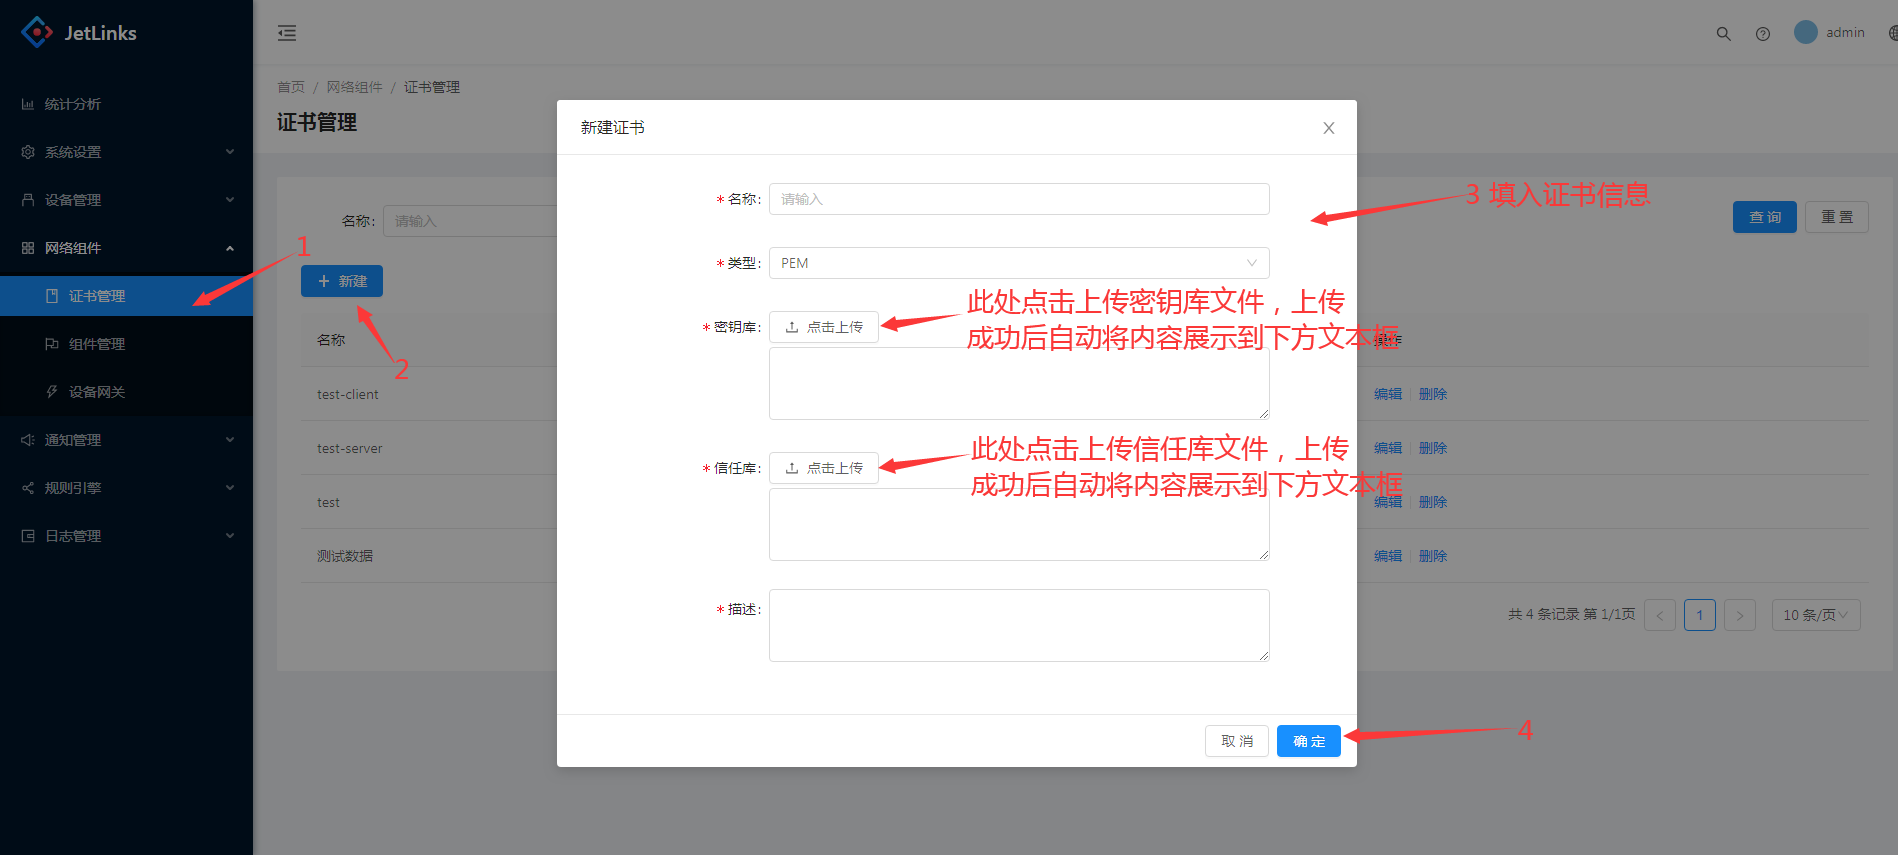Open the help question mark icon
1898x855 pixels.
1762,33
